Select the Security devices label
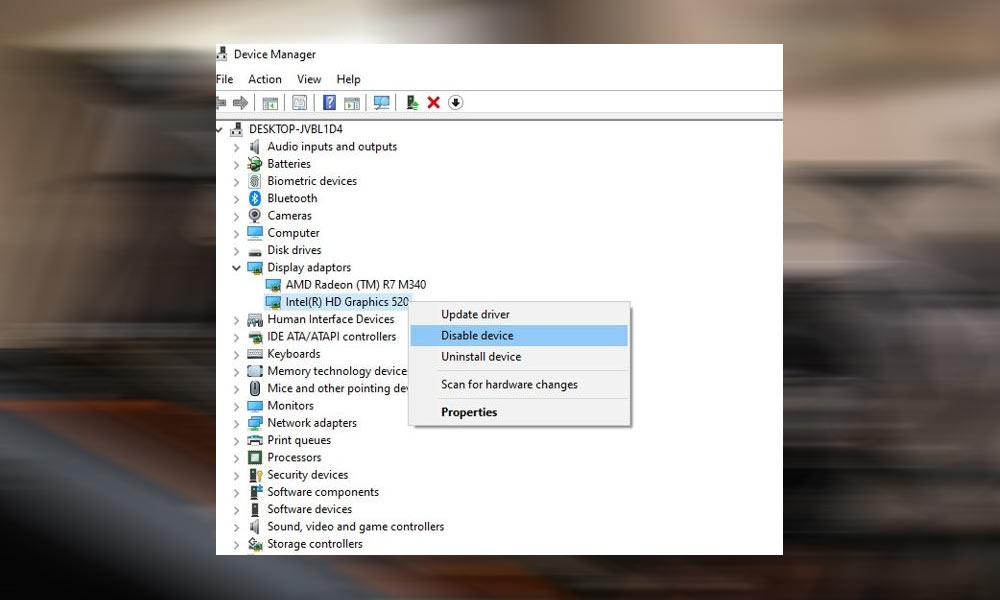Image resolution: width=1000 pixels, height=600 pixels. [x=307, y=474]
